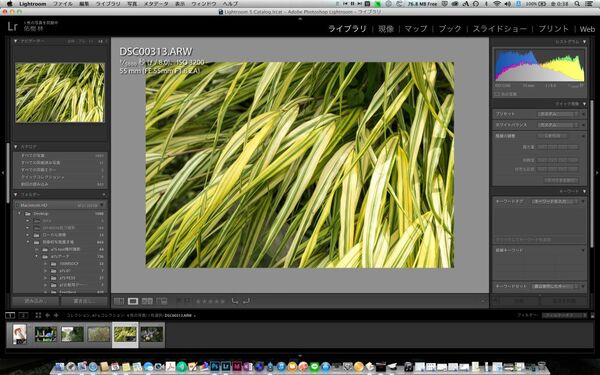Switch to Grid view in toolbar
Screen dimensions: 600x375
click(x=119, y=301)
